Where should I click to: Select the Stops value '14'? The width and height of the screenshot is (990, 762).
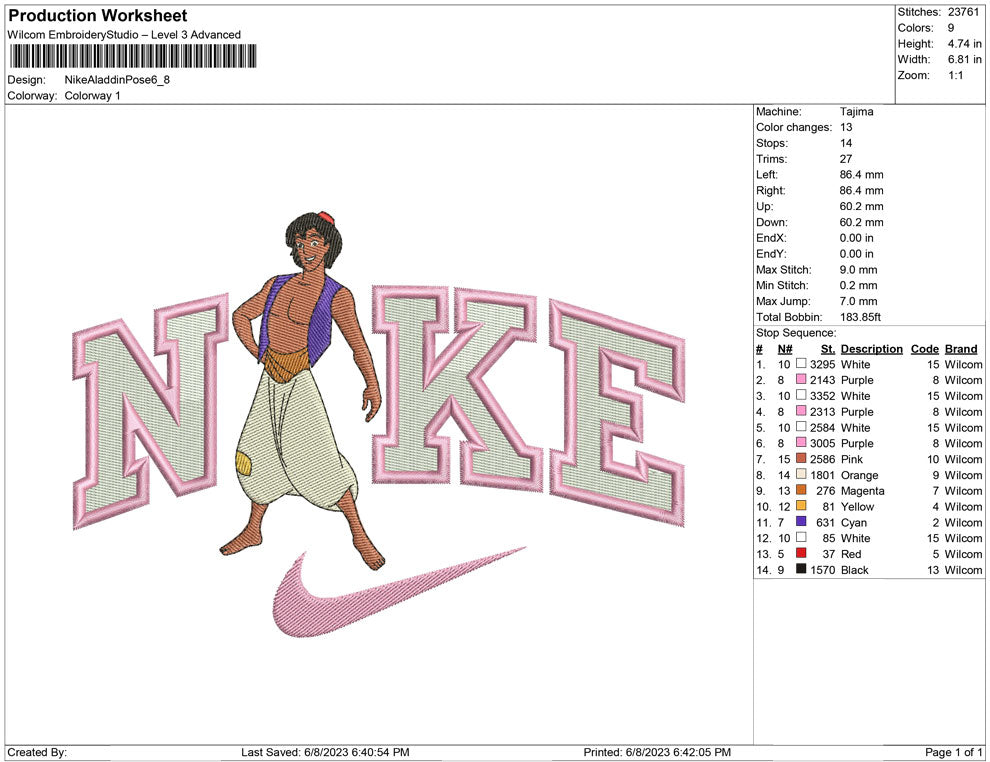click(845, 143)
